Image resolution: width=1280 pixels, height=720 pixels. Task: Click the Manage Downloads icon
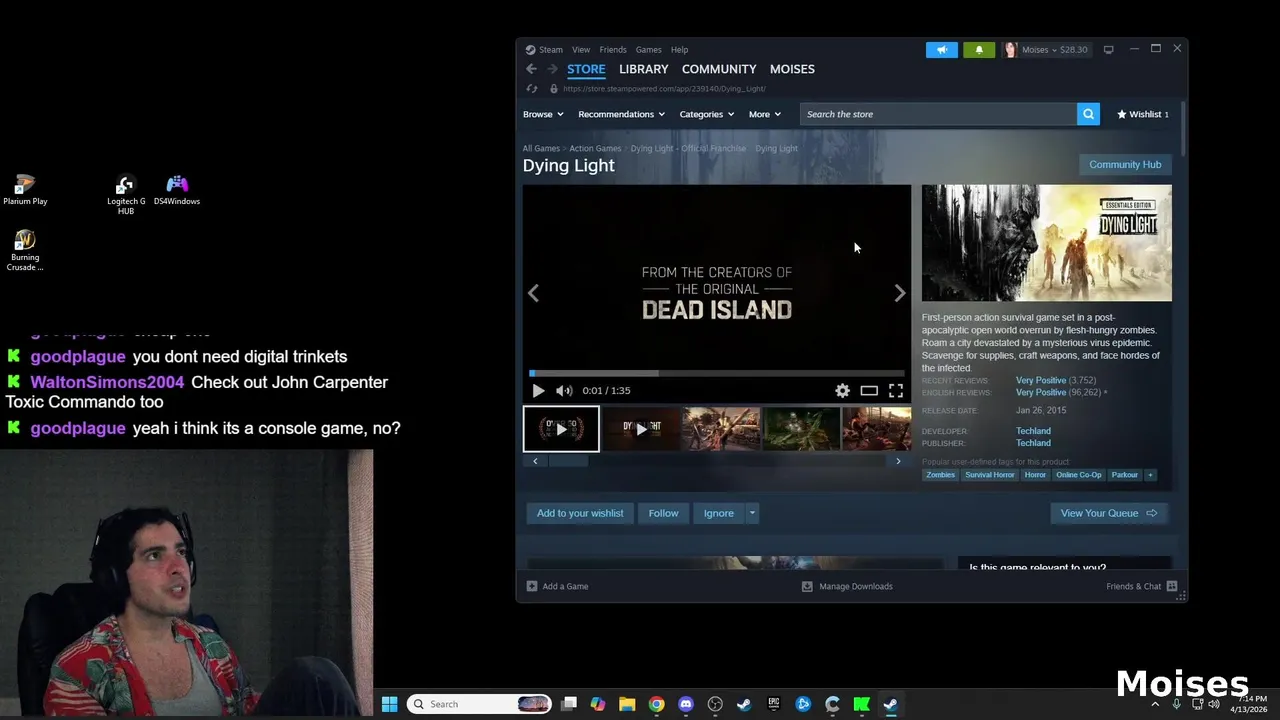tap(807, 586)
